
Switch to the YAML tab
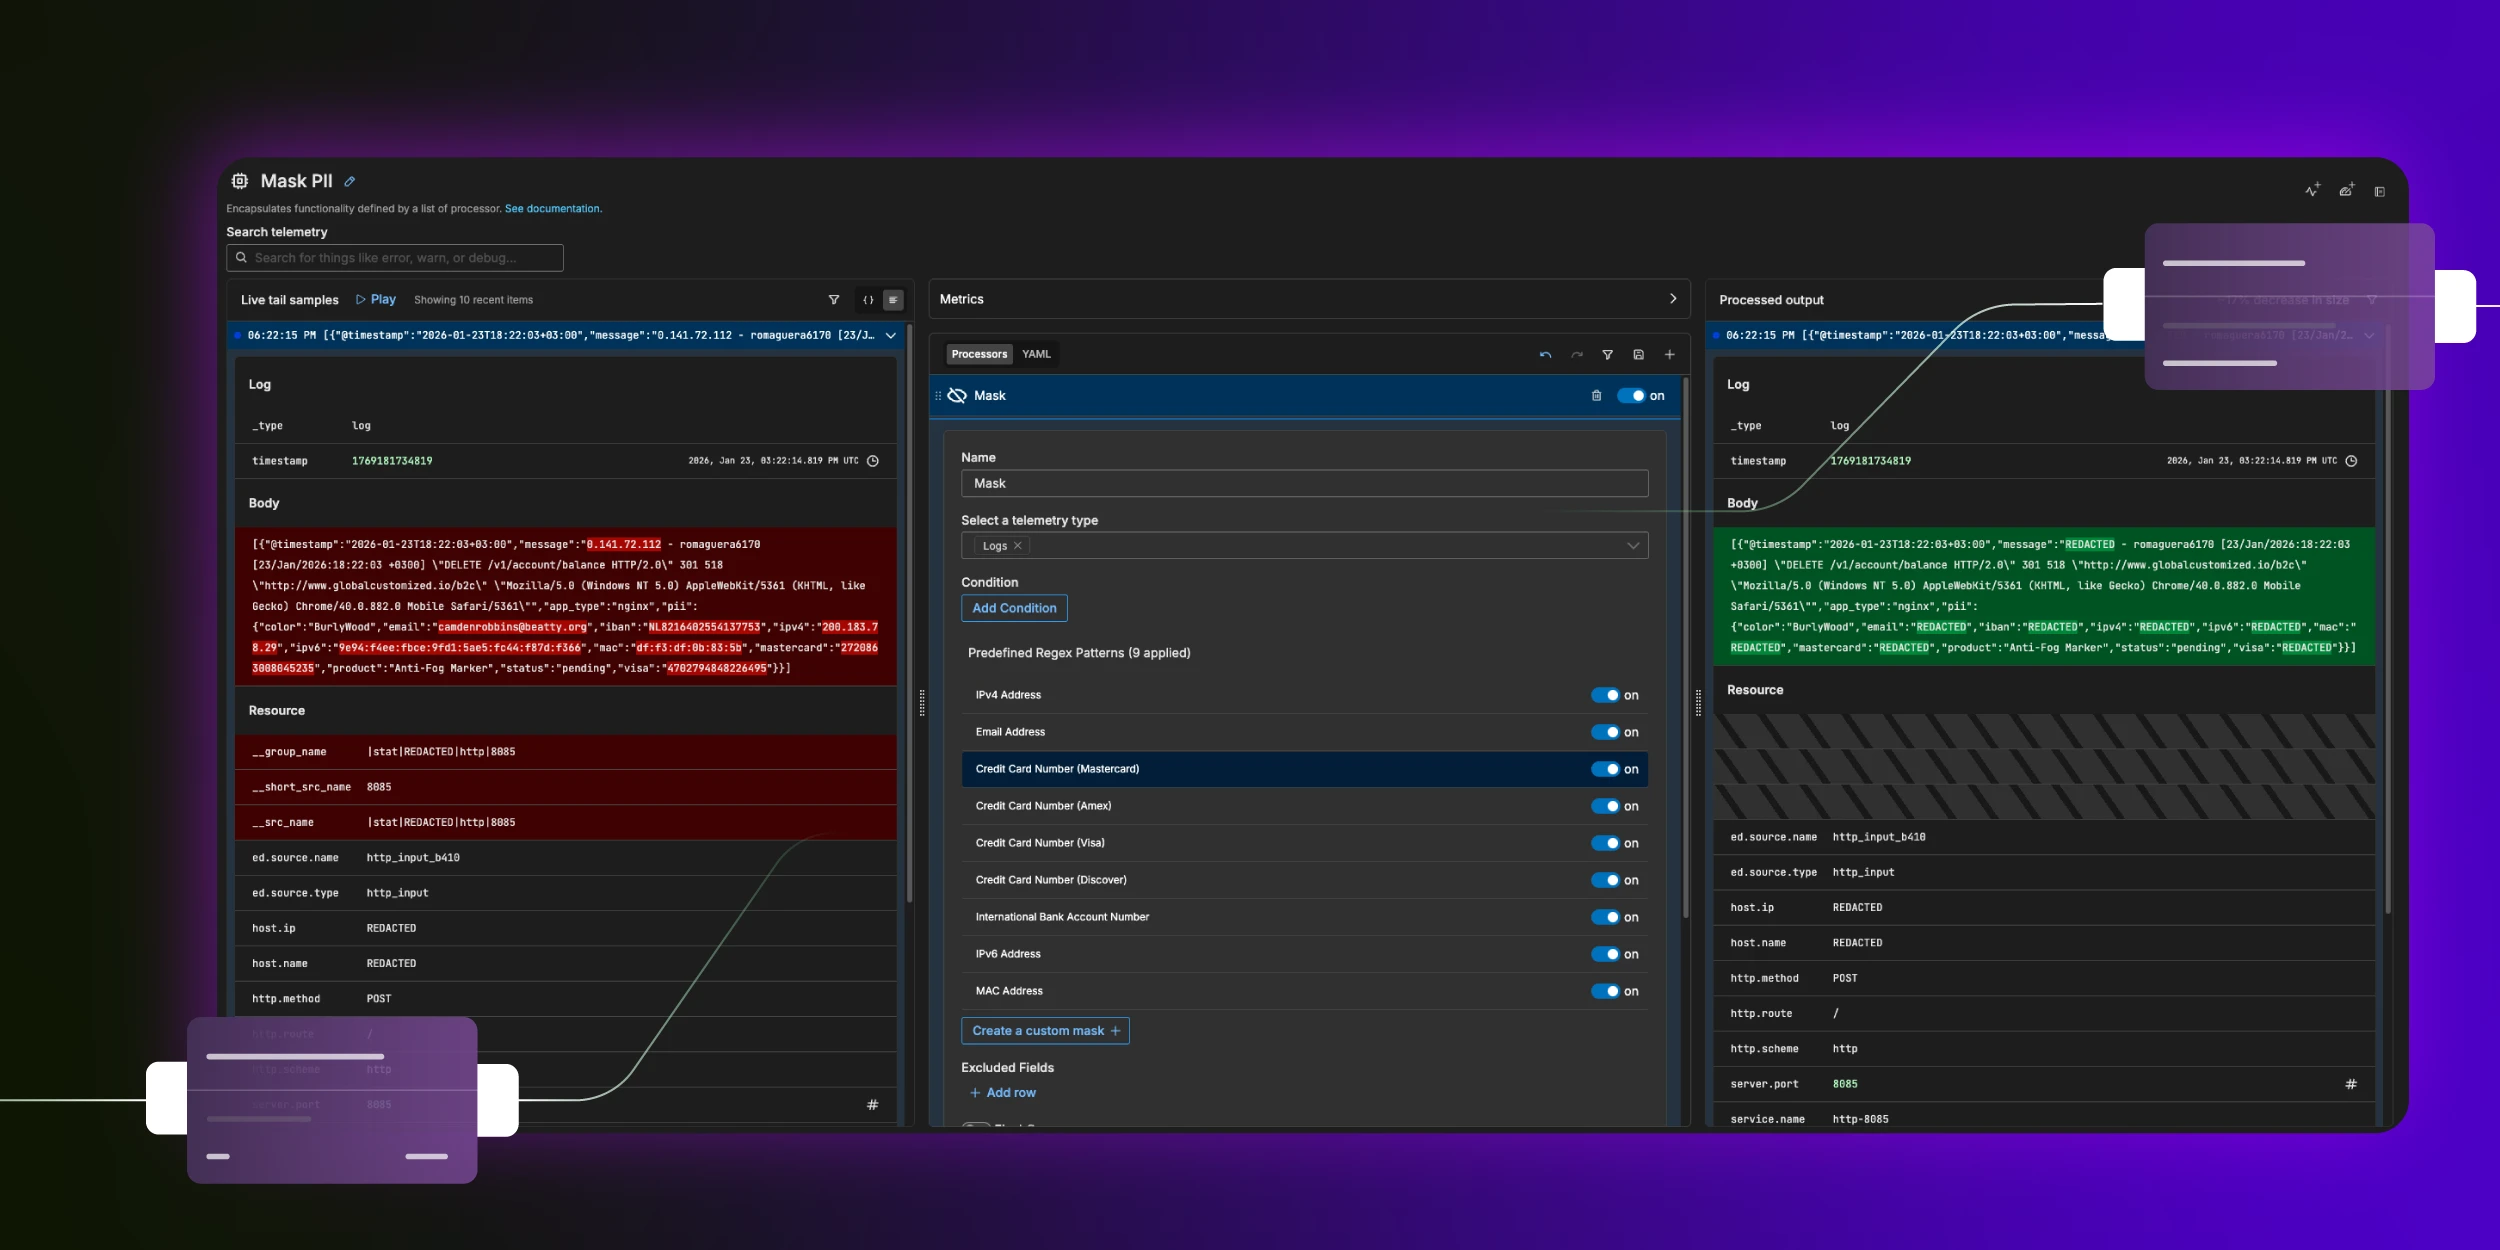pos(1036,353)
